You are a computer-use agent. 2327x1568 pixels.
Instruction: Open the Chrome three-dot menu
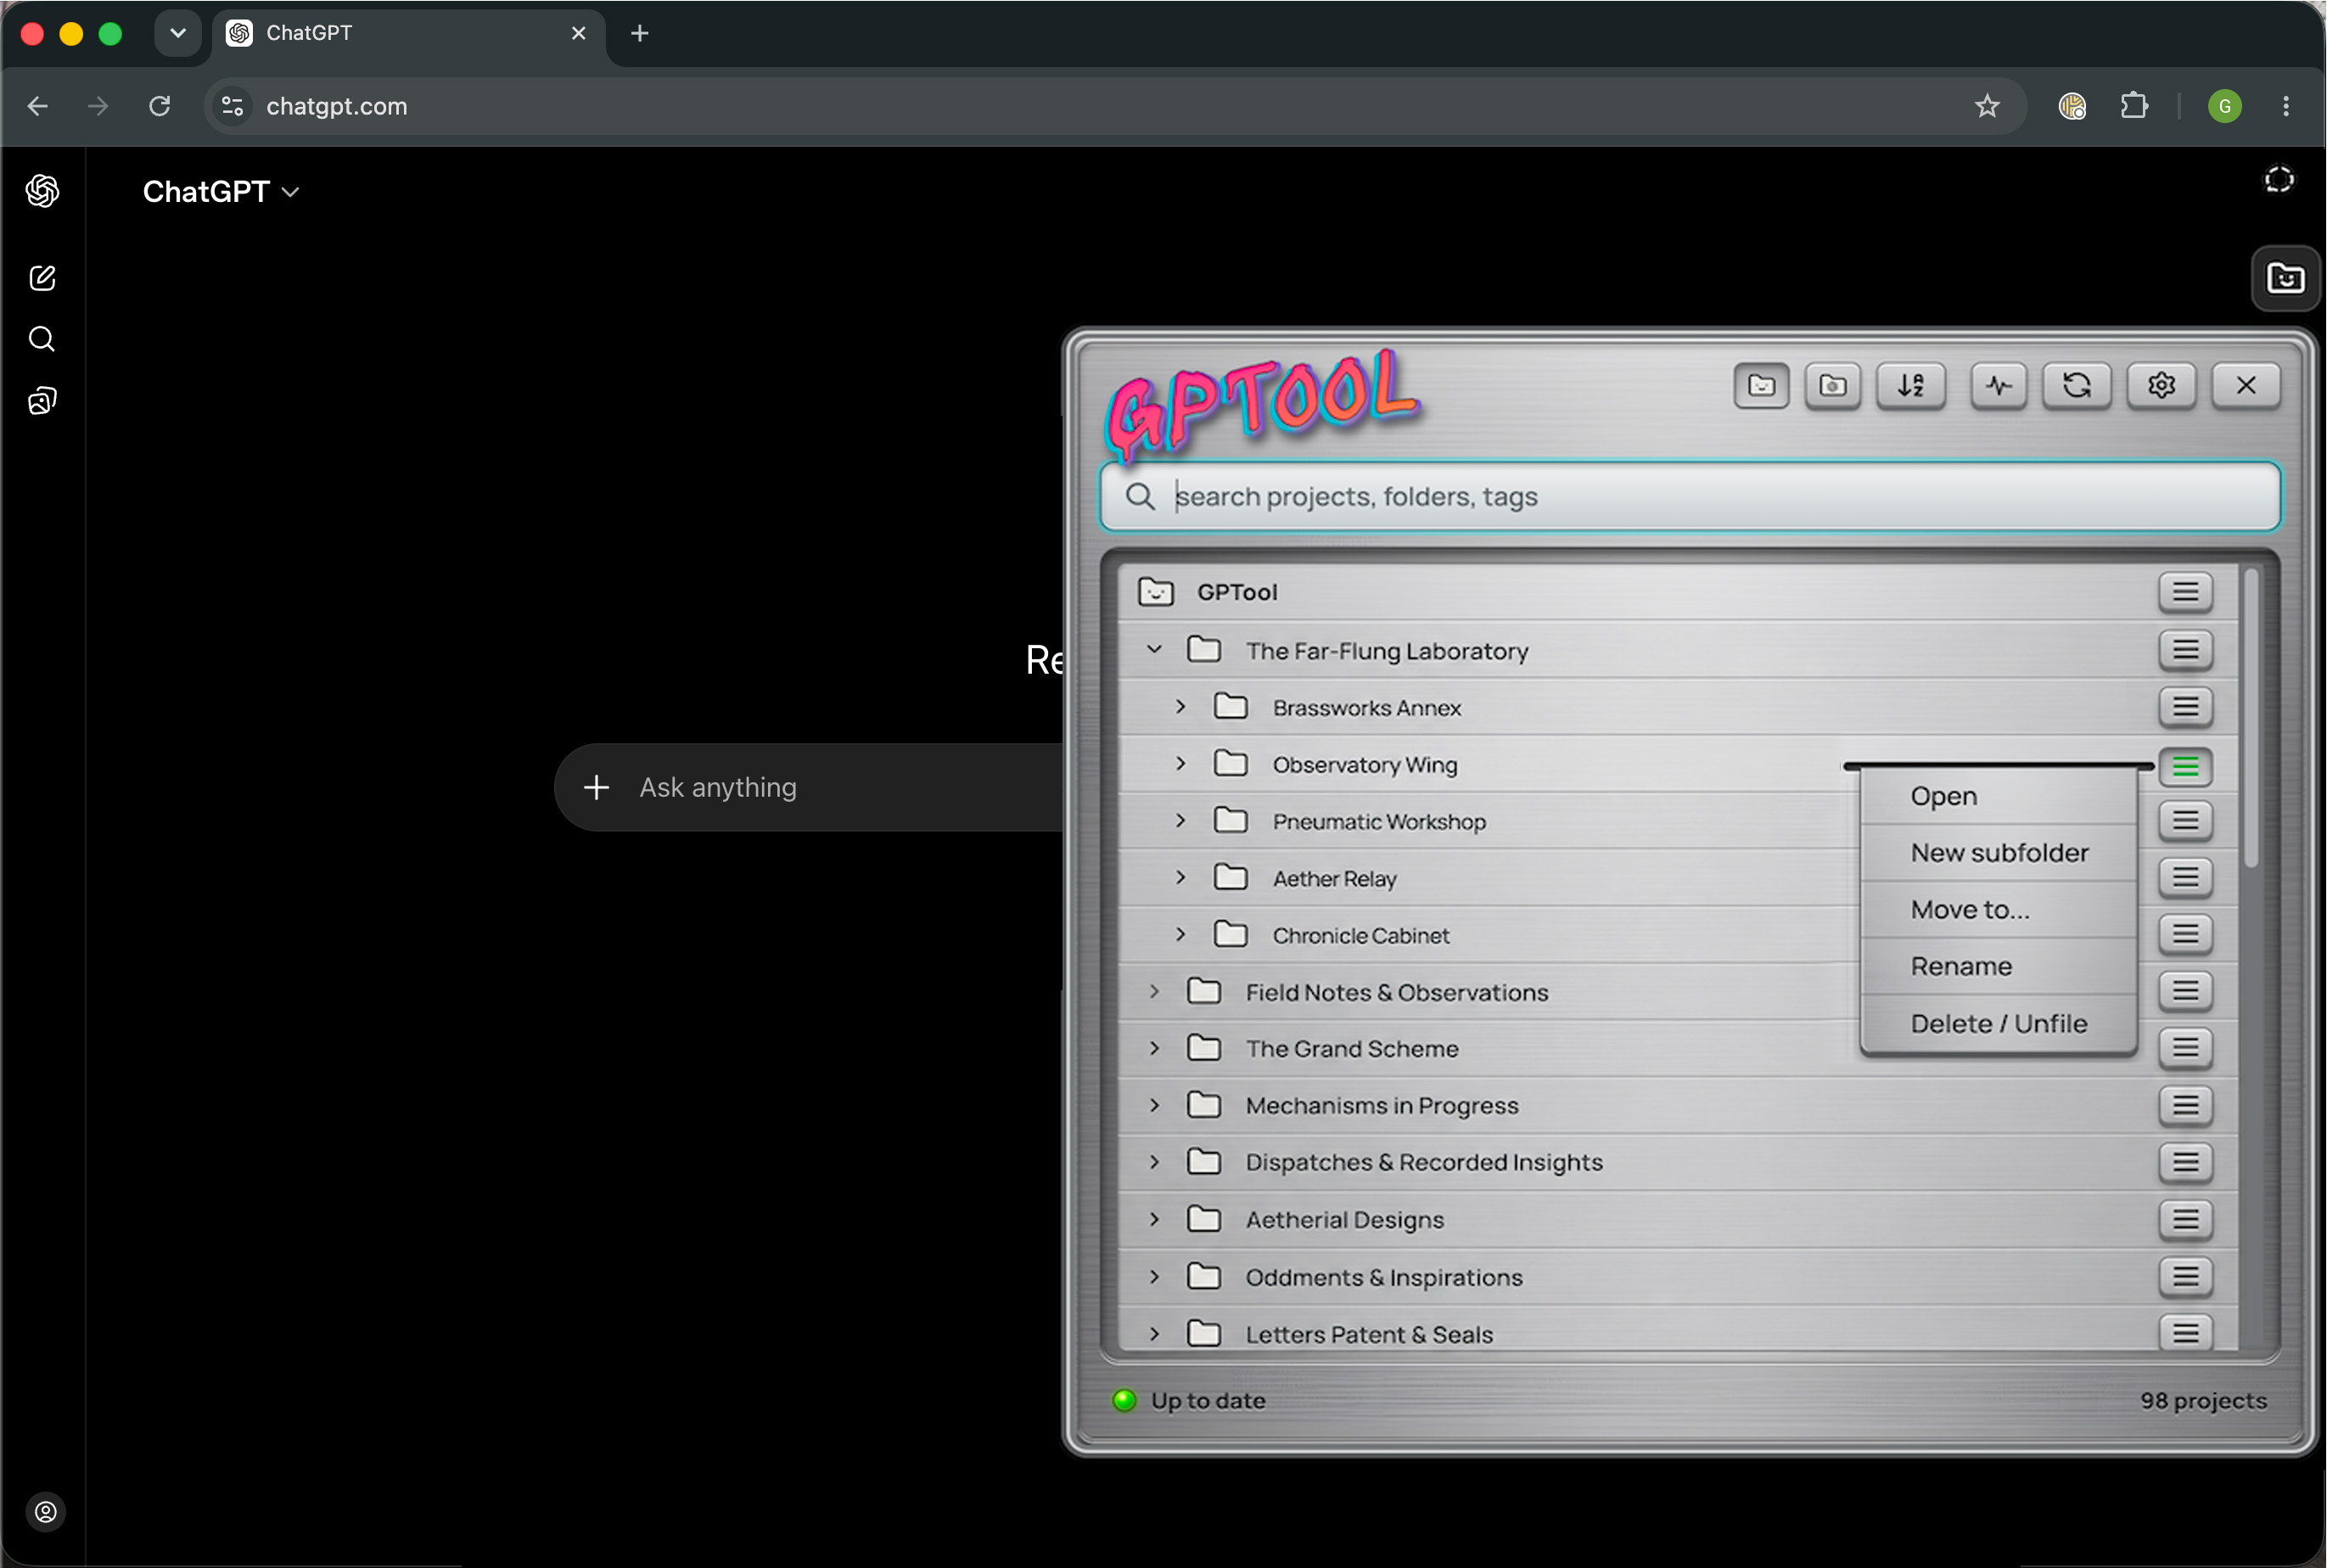(2285, 106)
